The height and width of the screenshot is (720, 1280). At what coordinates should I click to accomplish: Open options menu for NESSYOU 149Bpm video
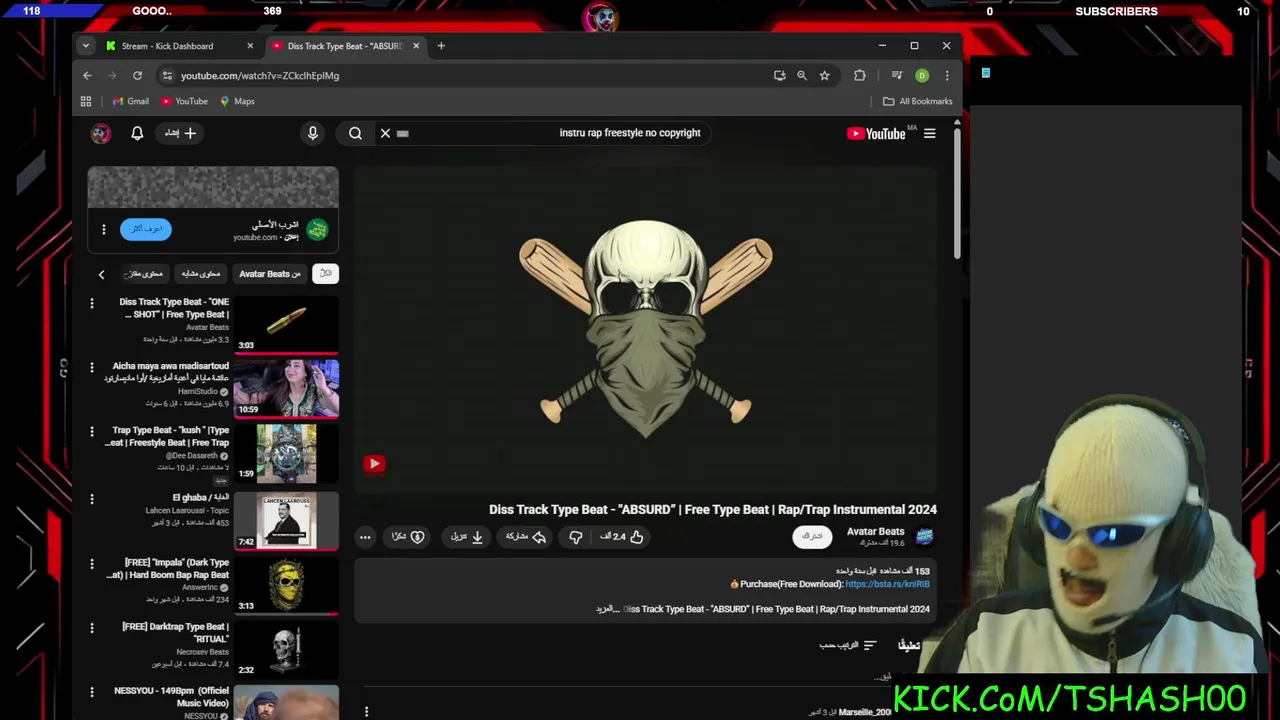click(92, 692)
